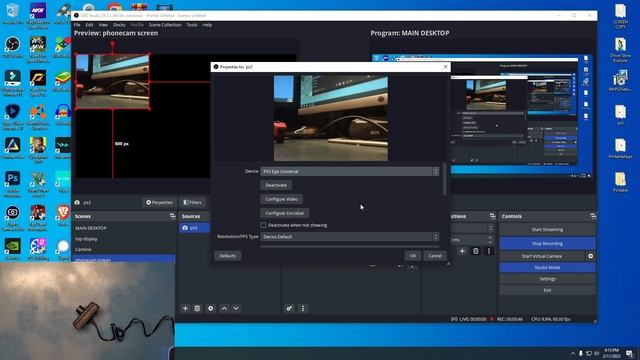This screenshot has width=640, height=360.
Task: Open the volume icon in system tray
Action: [596, 353]
